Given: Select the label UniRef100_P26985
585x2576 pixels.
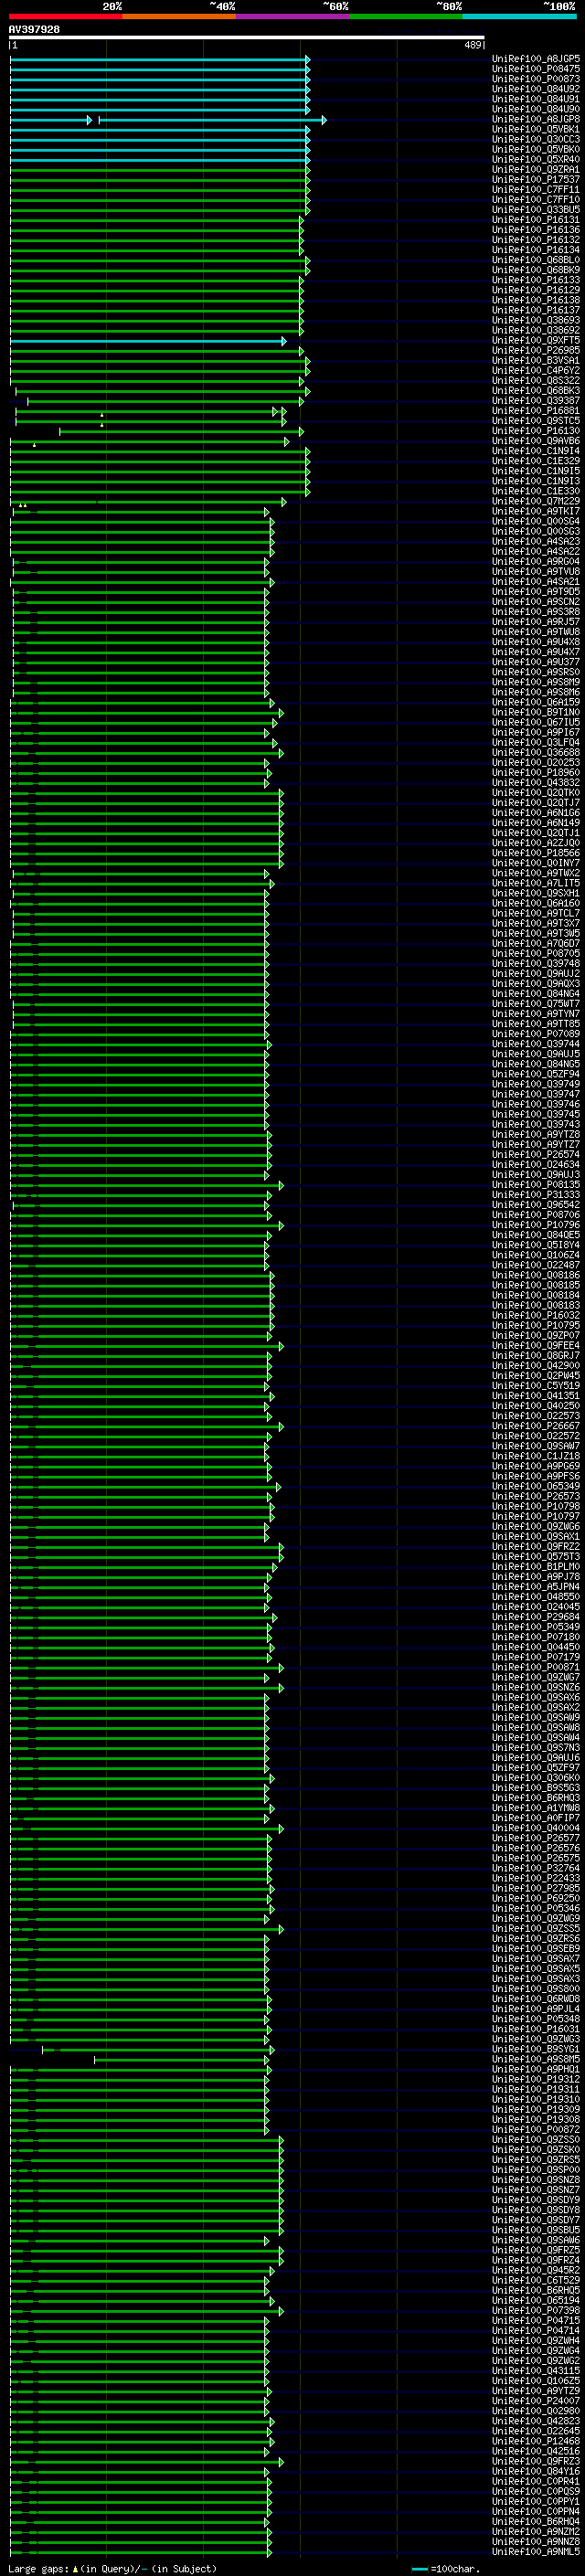Looking at the screenshot, I should tap(536, 350).
